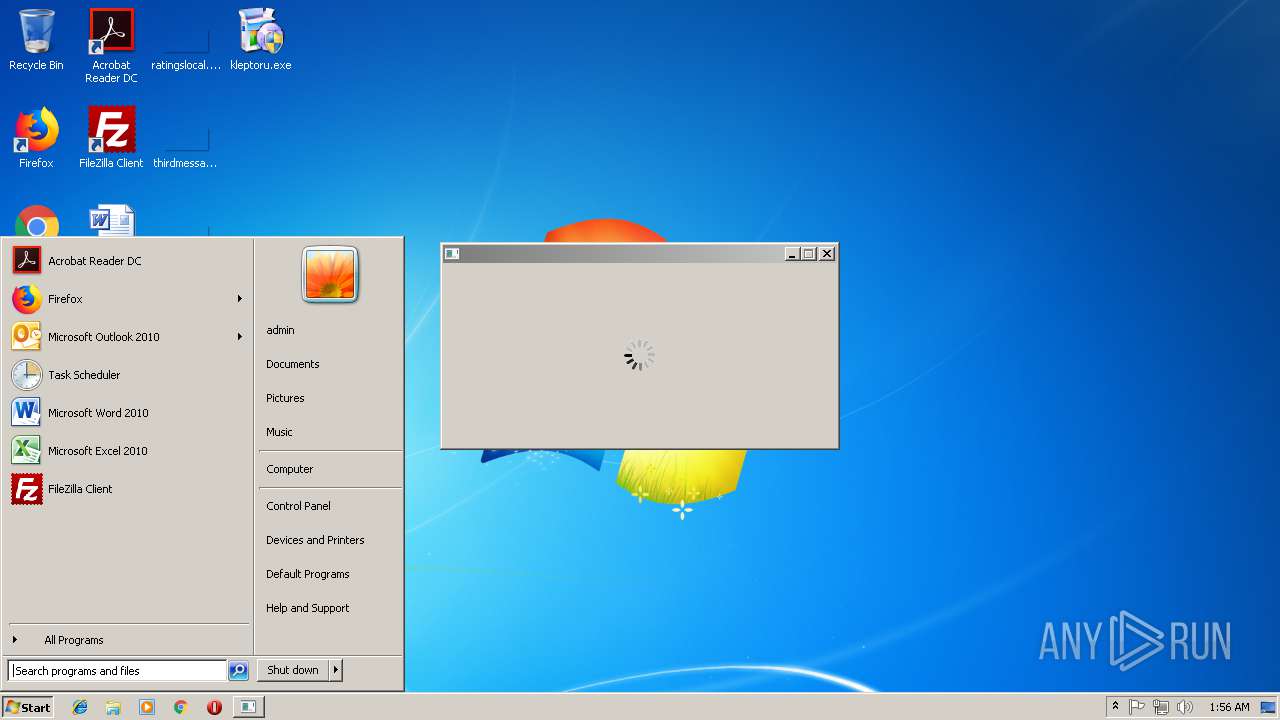
Task: Select the ratingslocal desktop file
Action: click(186, 46)
